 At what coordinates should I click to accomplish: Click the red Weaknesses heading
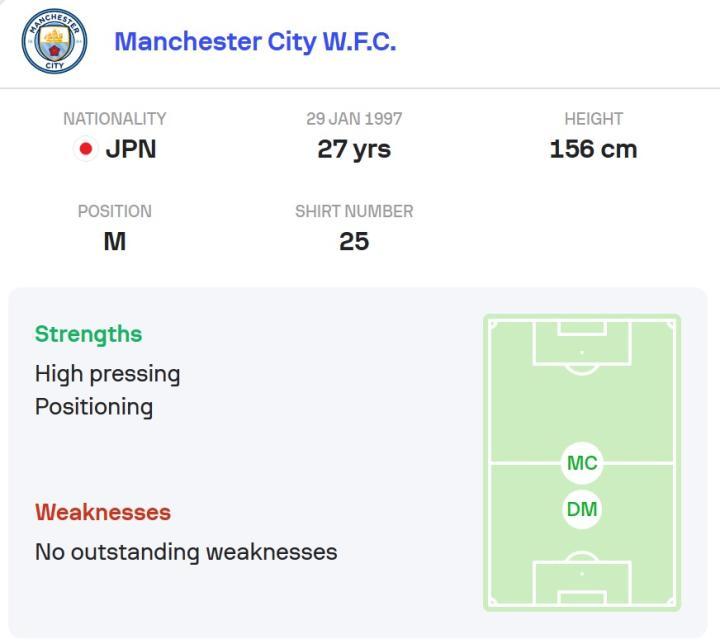(x=103, y=512)
